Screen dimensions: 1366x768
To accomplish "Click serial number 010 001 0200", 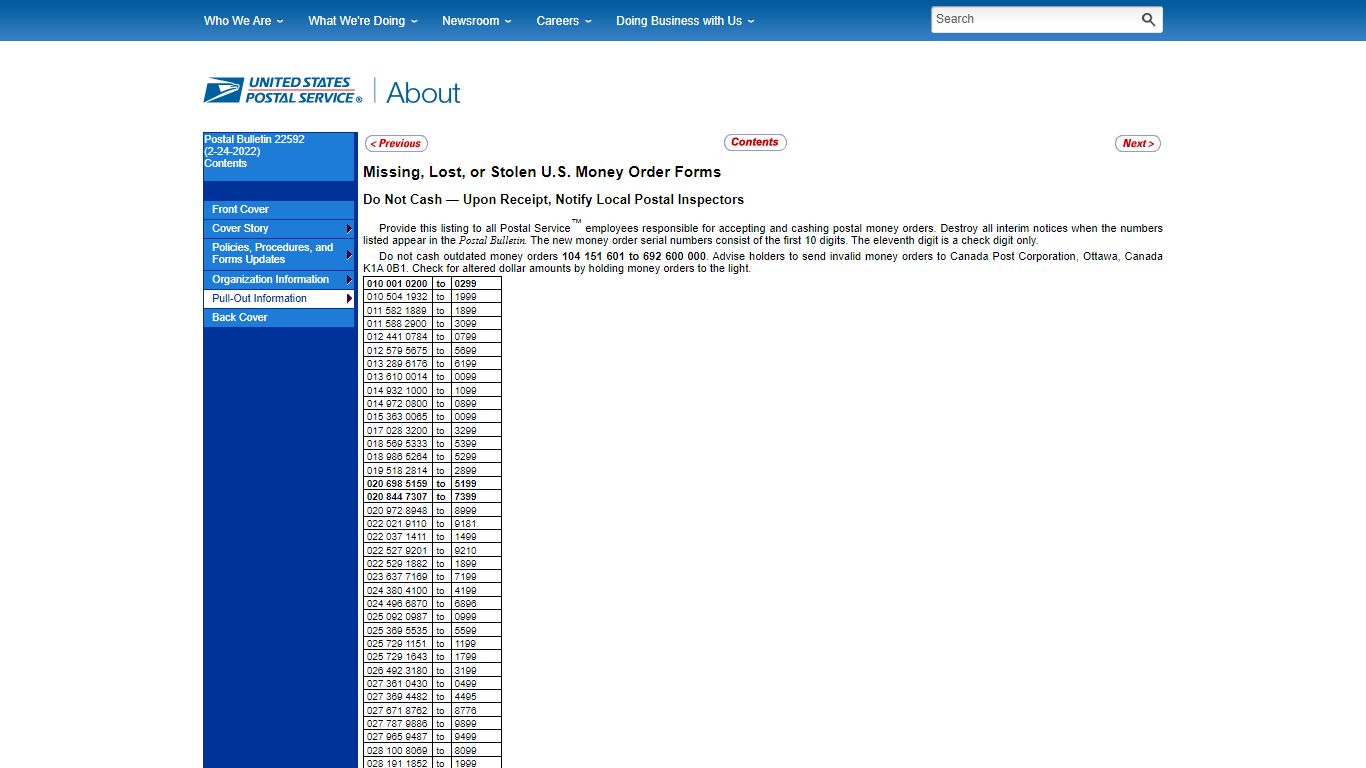I will 397,284.
